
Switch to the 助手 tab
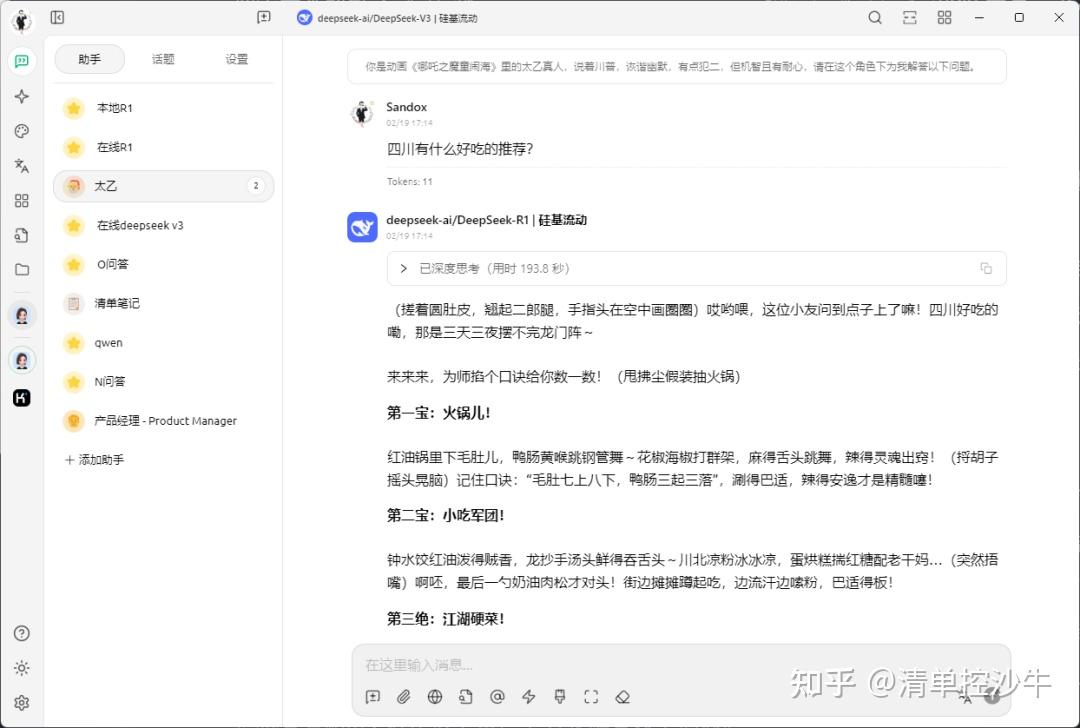[90, 59]
